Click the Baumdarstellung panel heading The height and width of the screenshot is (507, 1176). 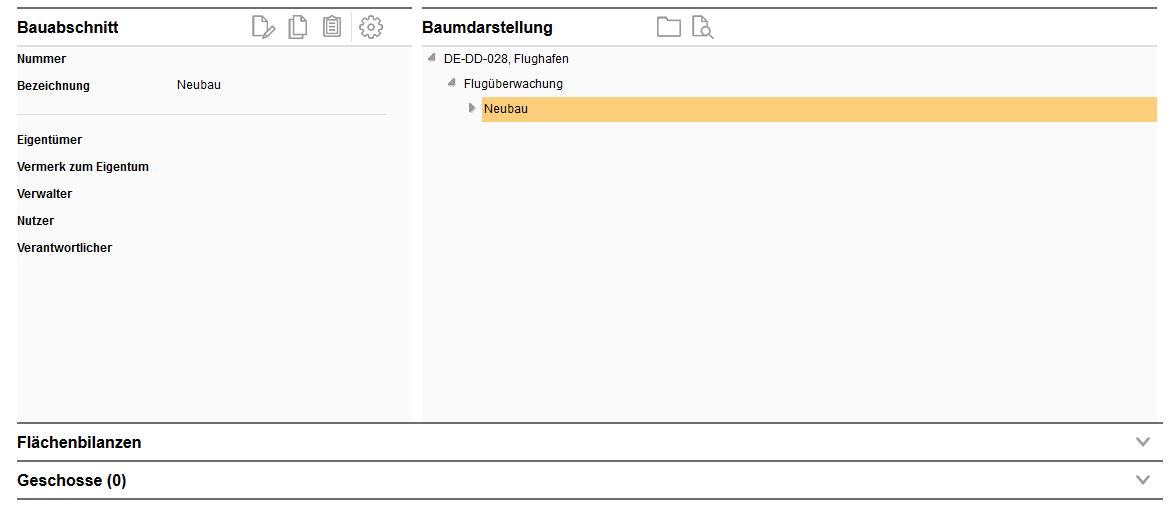point(487,27)
